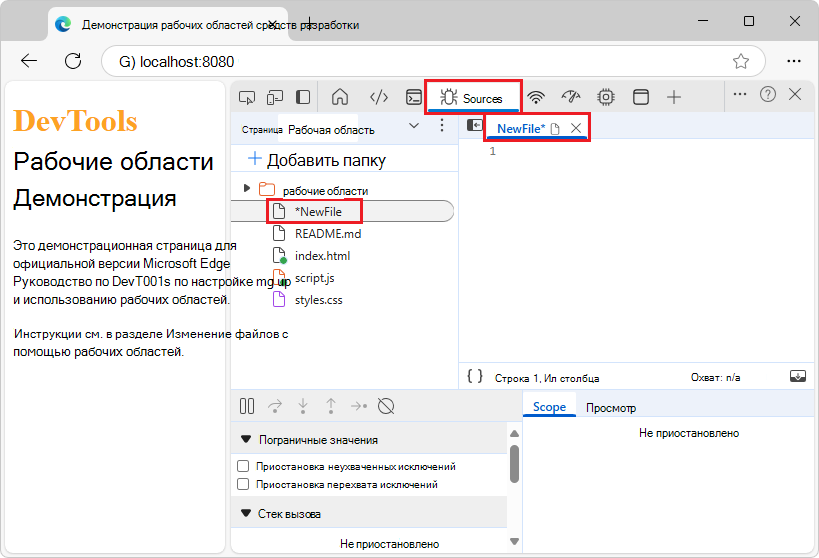The image size is (819, 558).
Task: Toggle device emulation icon
Action: [275, 97]
